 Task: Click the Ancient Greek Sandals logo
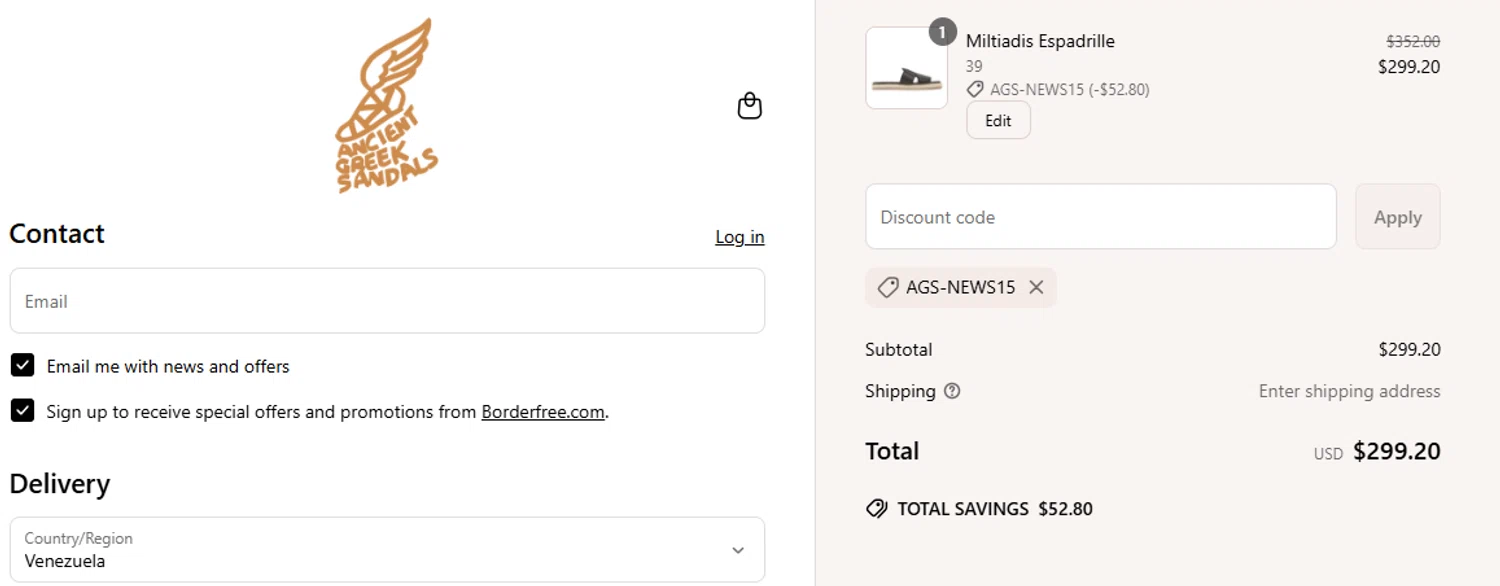[386, 105]
